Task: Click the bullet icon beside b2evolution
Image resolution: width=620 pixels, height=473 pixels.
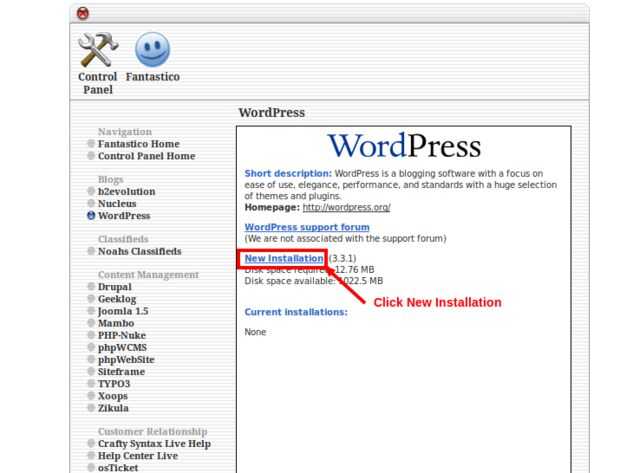Action: click(91, 191)
